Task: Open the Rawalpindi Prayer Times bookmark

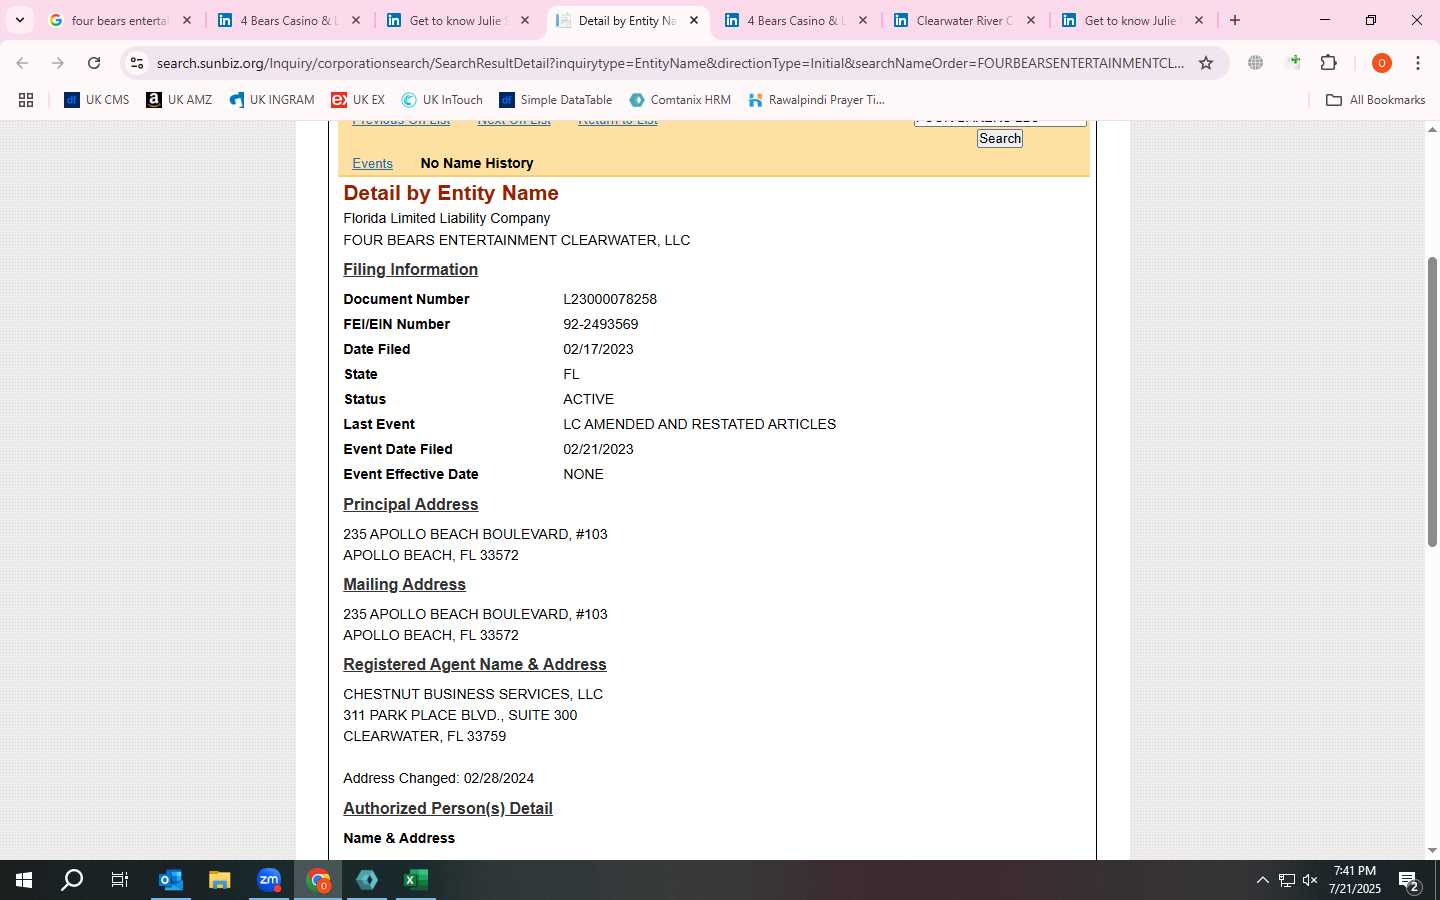Action: (x=816, y=100)
